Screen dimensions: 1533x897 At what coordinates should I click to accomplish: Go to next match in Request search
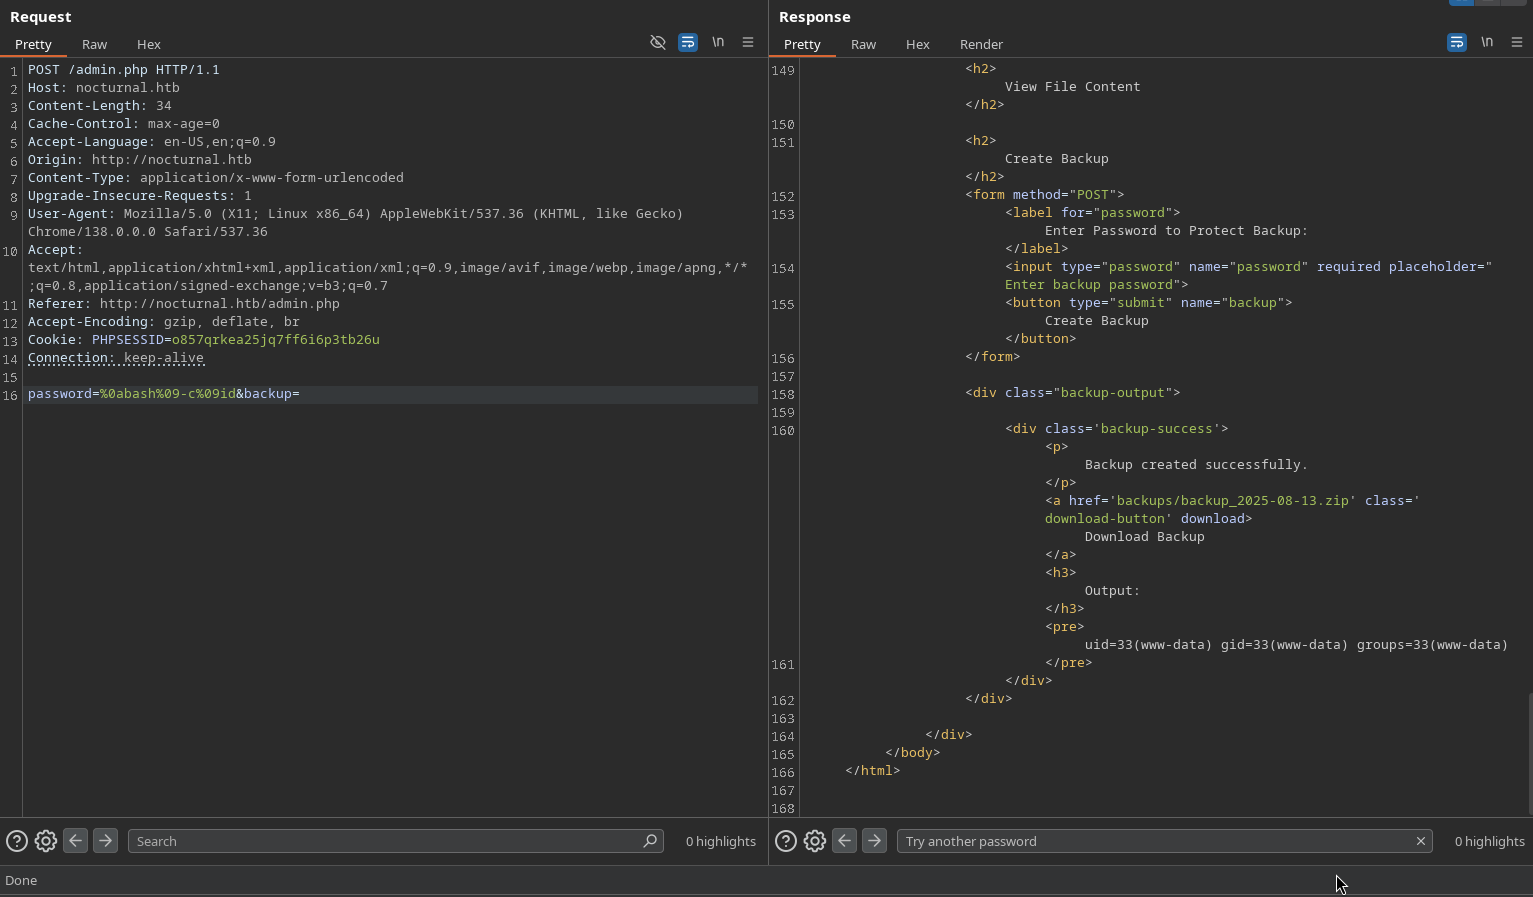pos(105,841)
